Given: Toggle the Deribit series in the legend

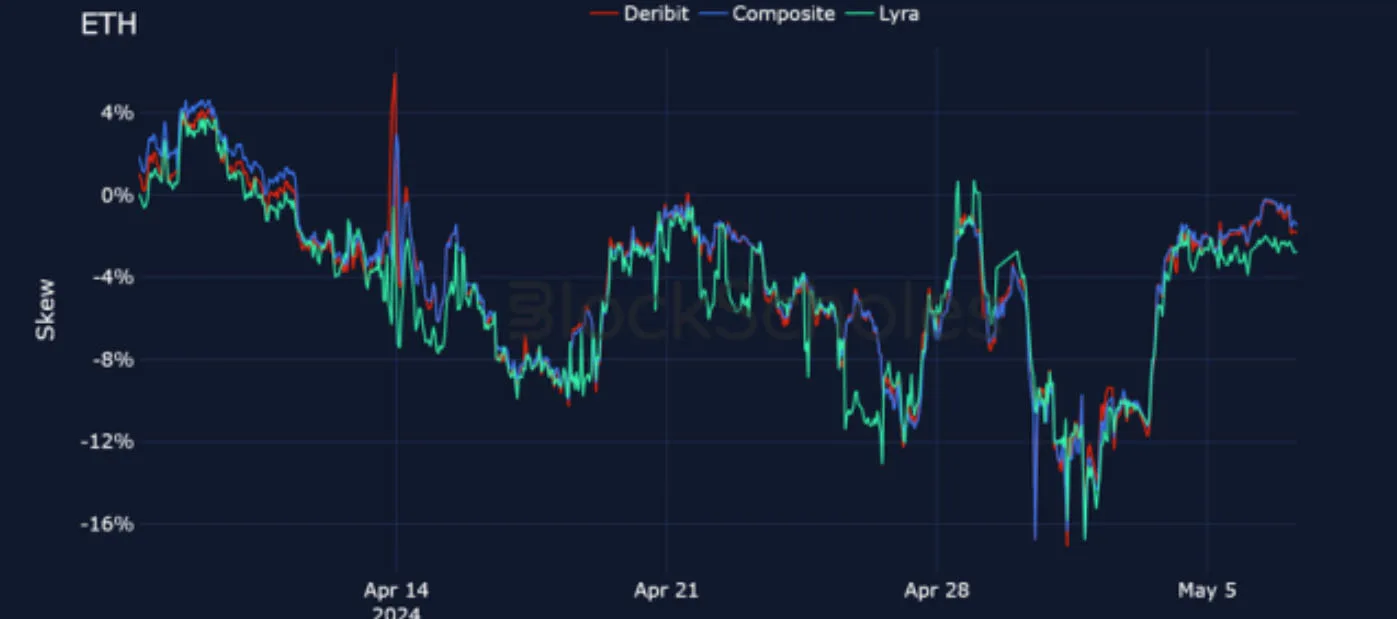Looking at the screenshot, I should [639, 14].
